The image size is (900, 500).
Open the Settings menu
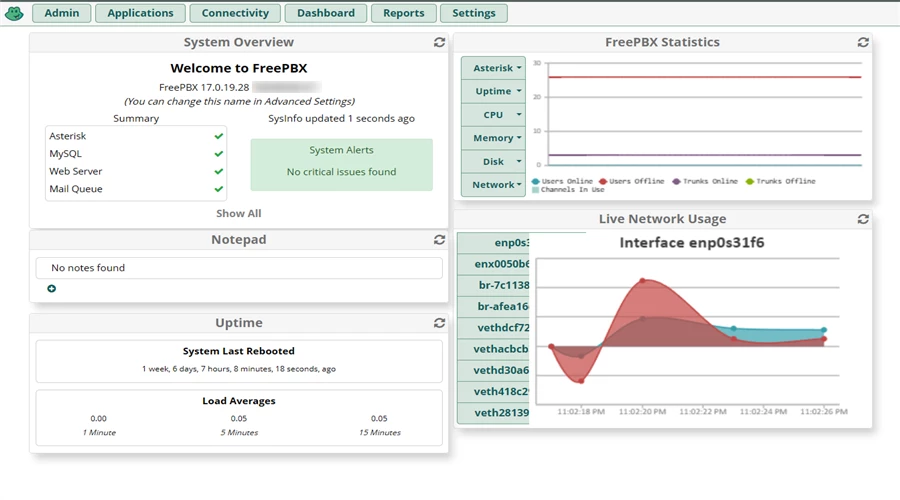point(474,13)
